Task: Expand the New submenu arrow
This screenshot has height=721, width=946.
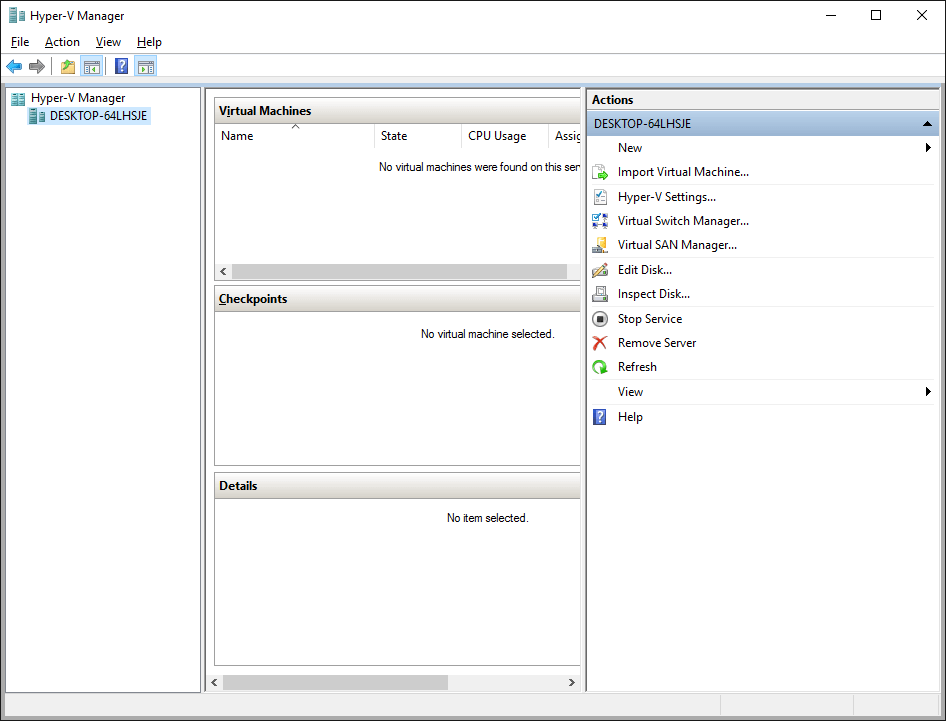Action: [928, 148]
